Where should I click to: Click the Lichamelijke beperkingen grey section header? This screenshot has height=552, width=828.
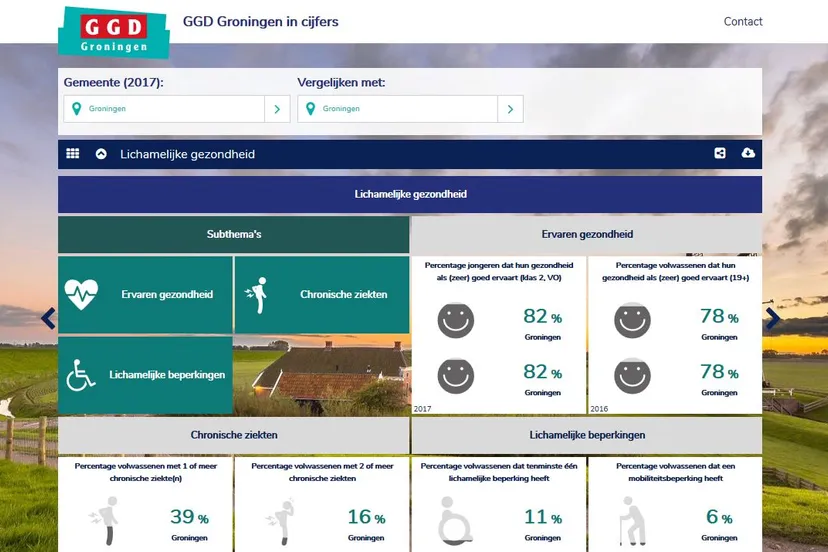coord(587,435)
